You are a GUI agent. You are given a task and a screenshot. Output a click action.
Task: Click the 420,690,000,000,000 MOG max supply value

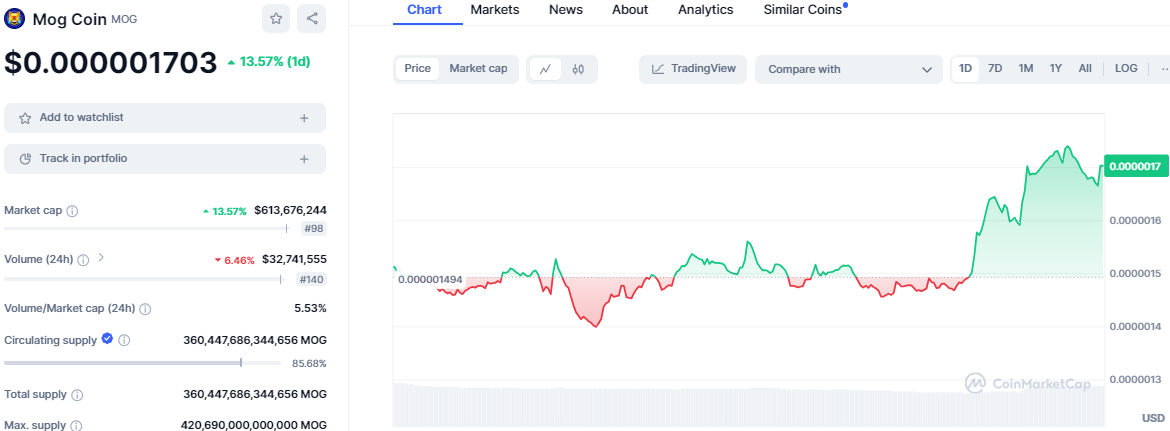click(x=254, y=425)
